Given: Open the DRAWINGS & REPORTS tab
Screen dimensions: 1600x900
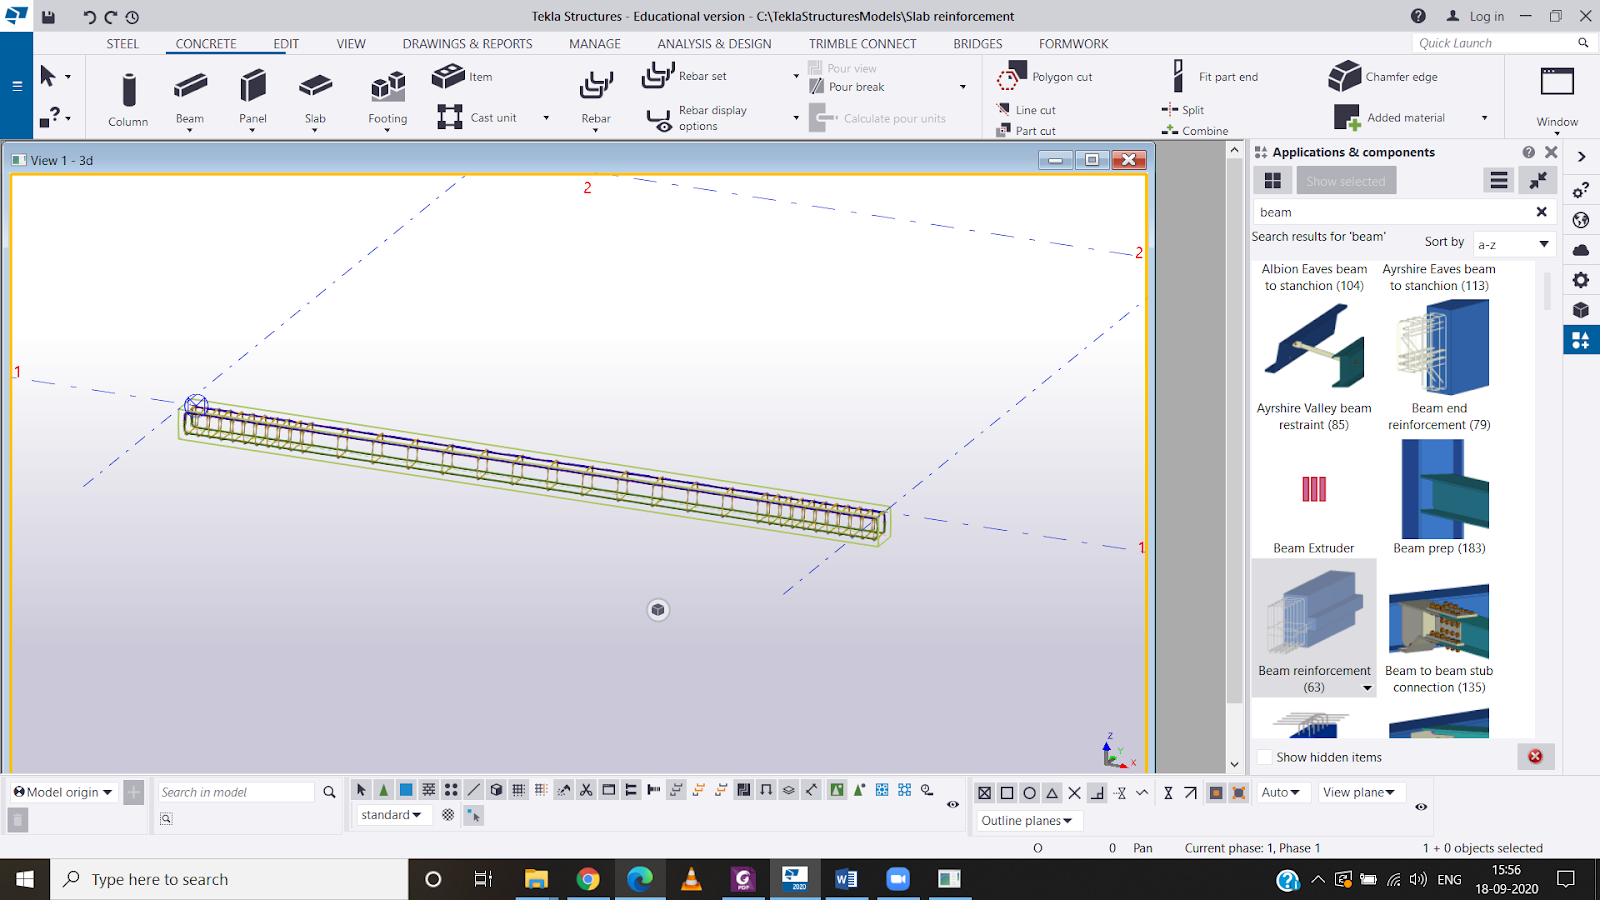Looking at the screenshot, I should (x=467, y=44).
